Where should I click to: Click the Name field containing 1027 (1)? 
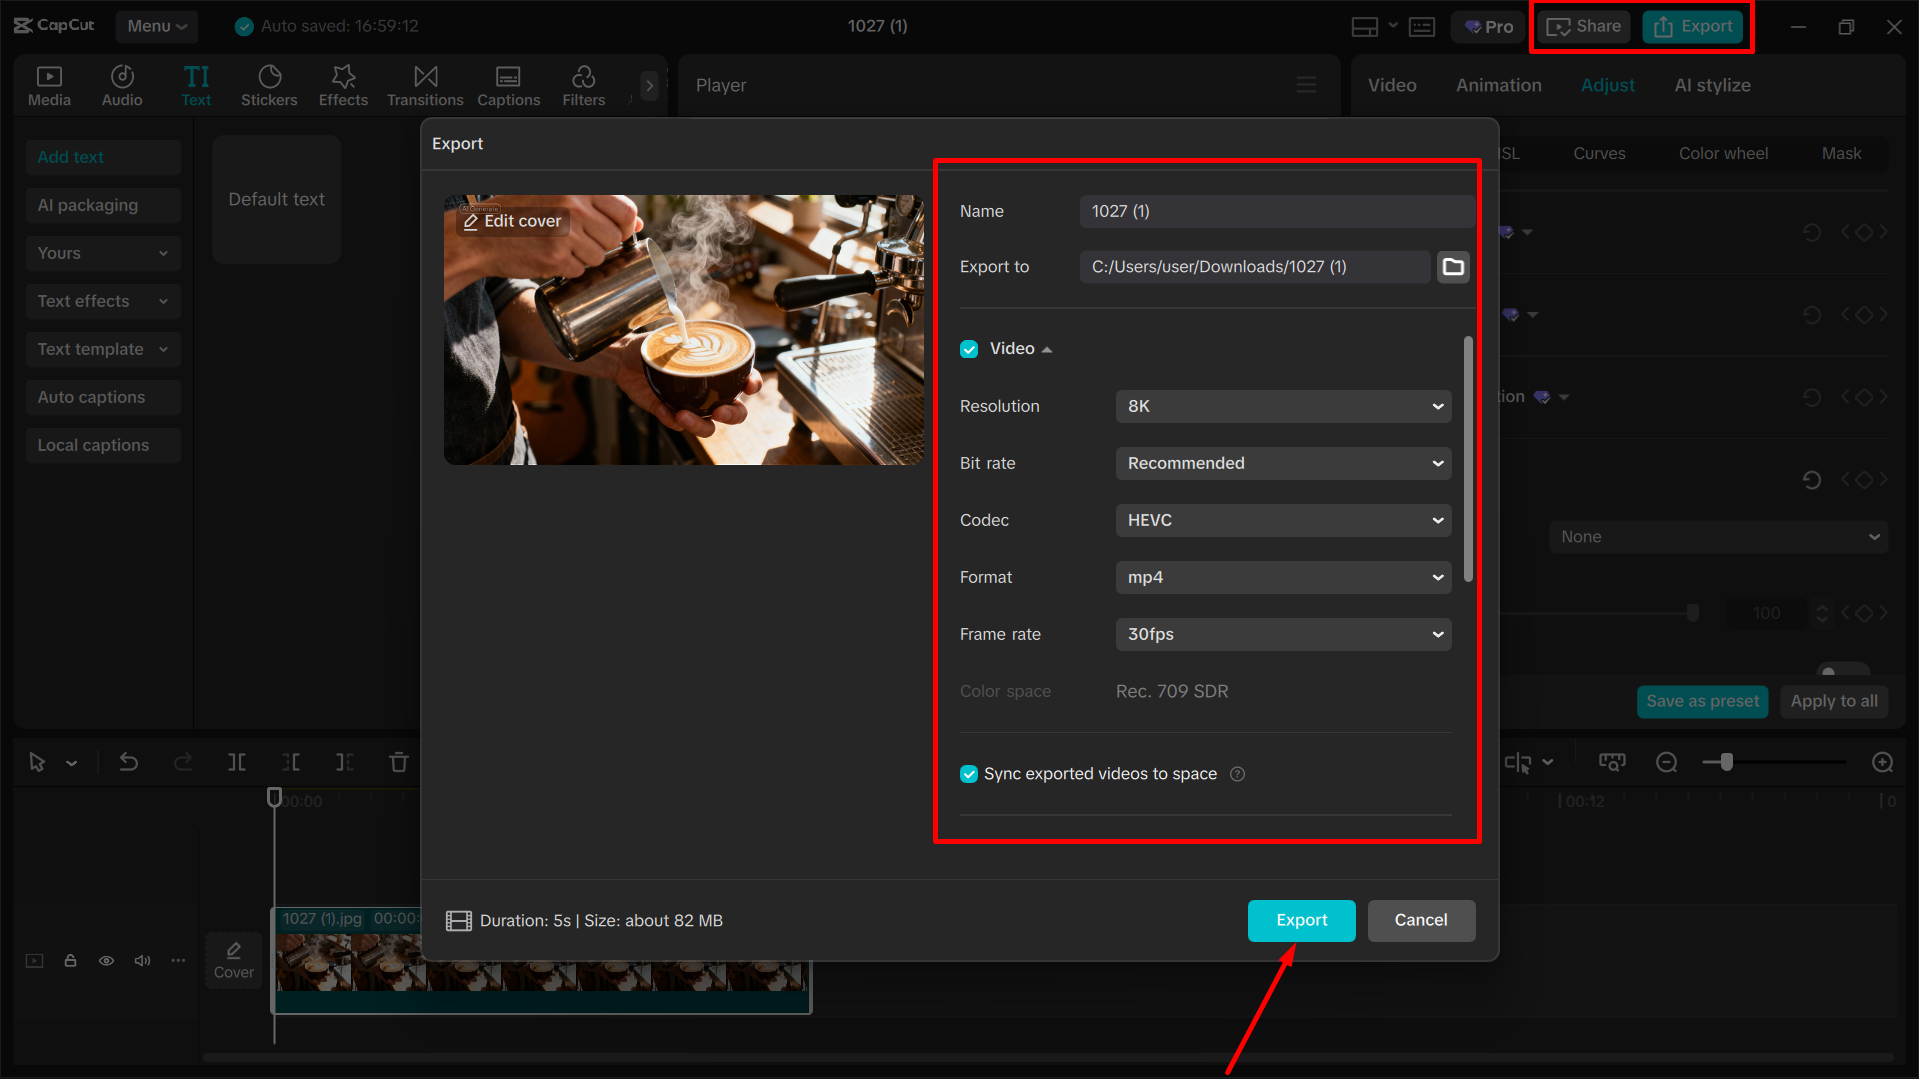1275,211
